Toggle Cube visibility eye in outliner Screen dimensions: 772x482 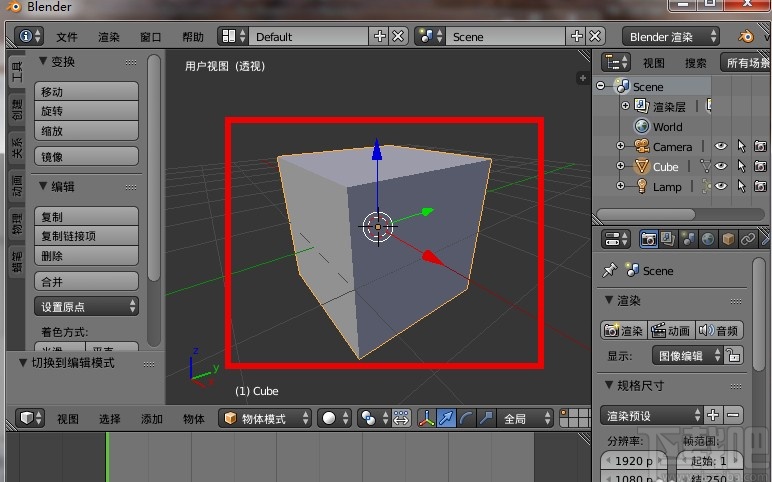point(721,166)
